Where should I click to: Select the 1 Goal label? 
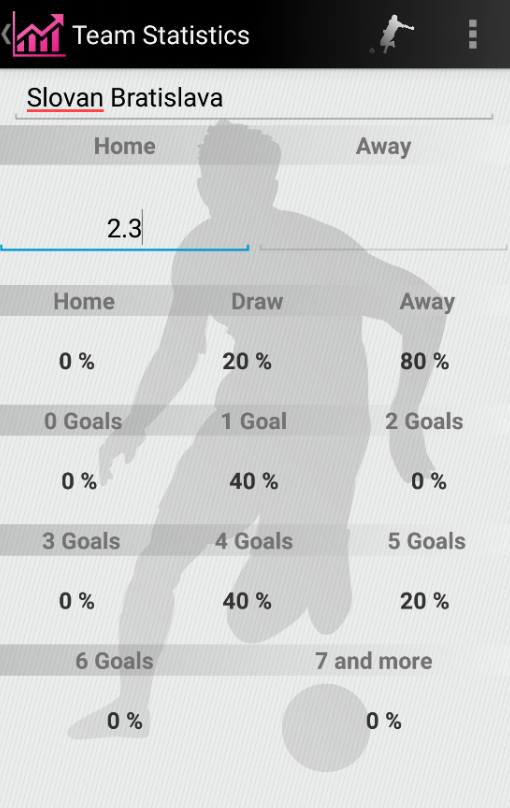click(x=254, y=421)
